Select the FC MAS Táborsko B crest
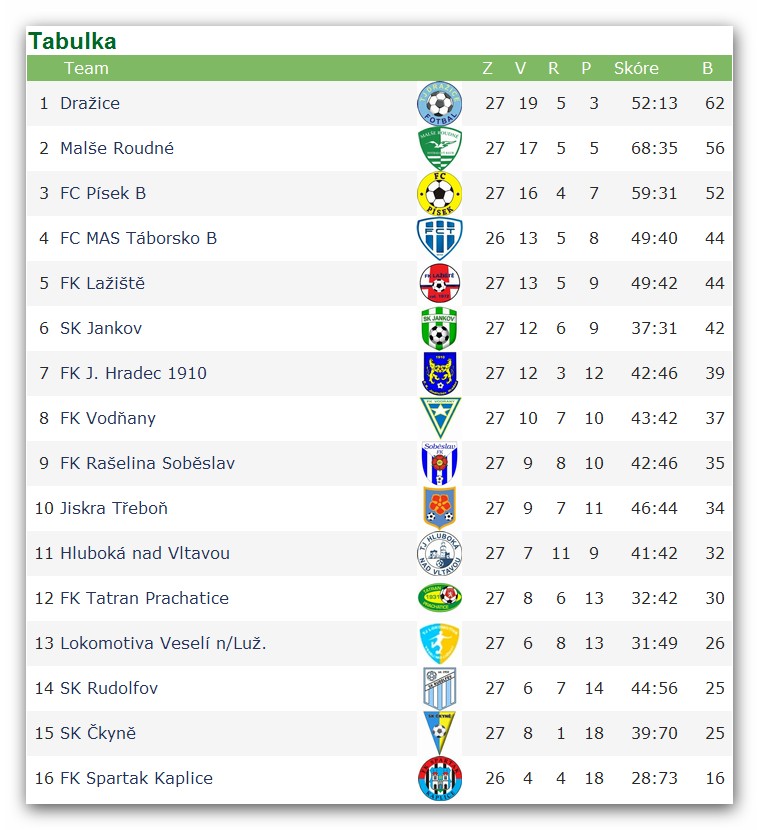 (x=439, y=239)
